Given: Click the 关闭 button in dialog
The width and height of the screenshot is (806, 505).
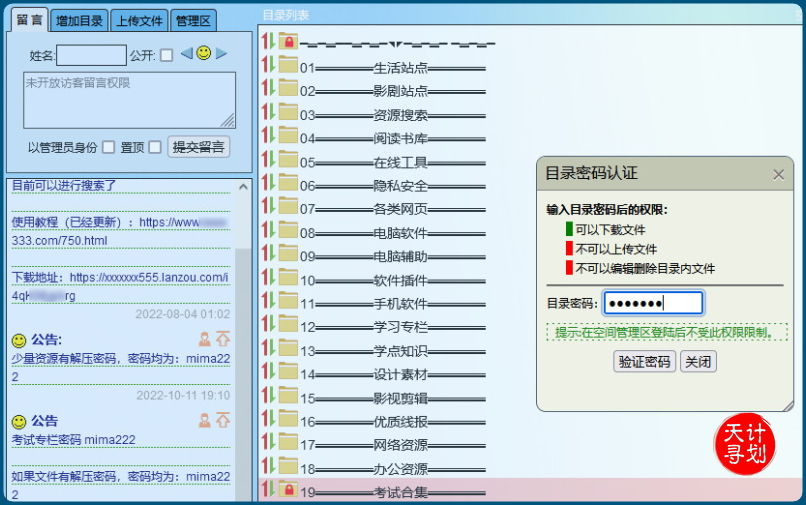Looking at the screenshot, I should click(x=698, y=362).
